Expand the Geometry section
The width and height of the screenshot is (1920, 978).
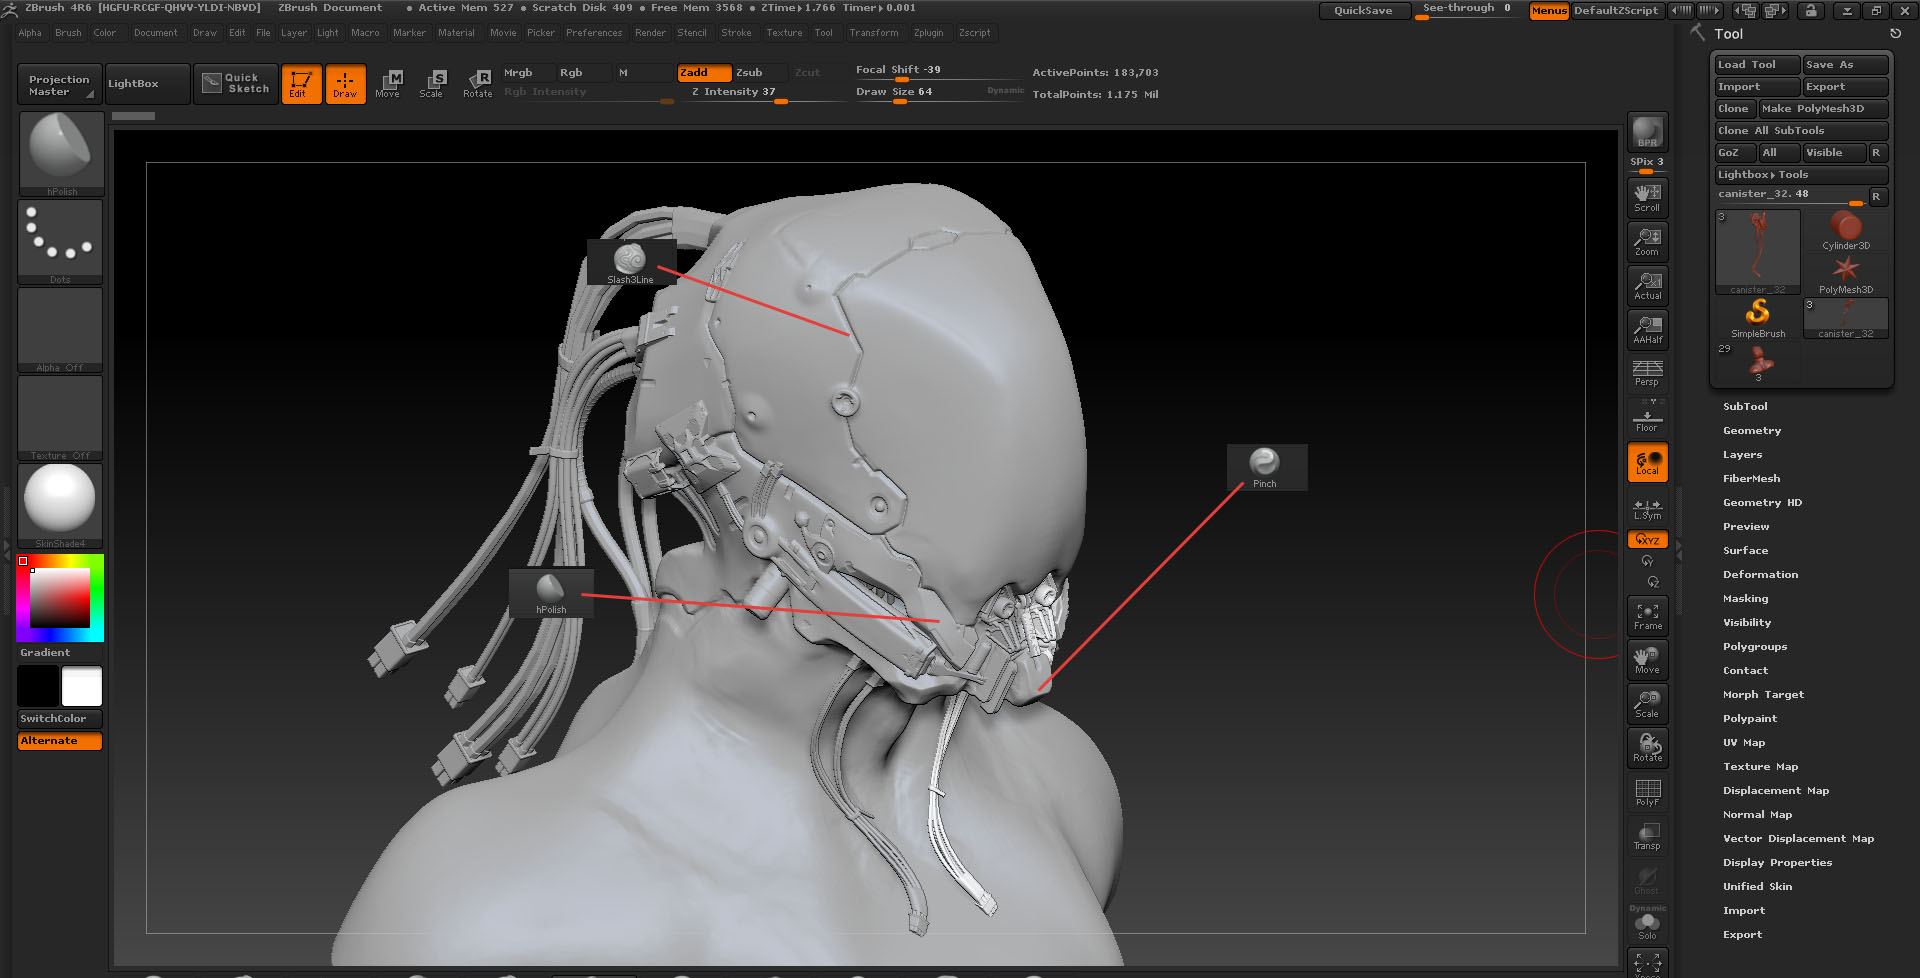click(x=1752, y=430)
